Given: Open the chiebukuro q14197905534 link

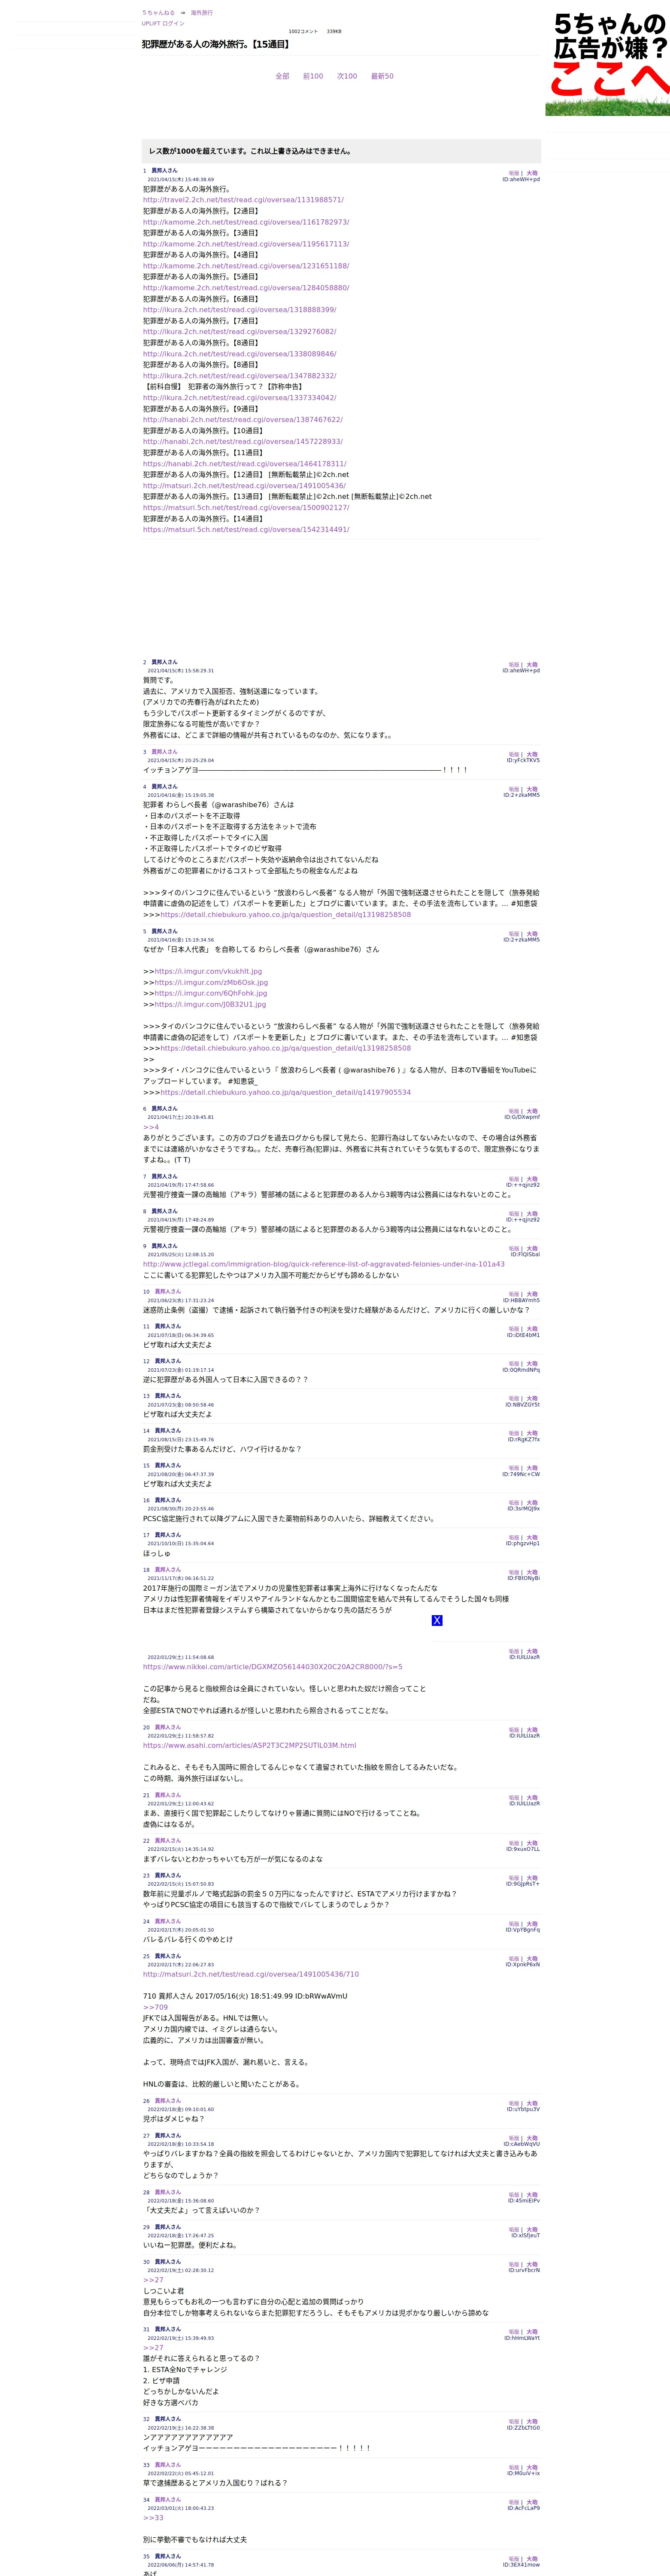Looking at the screenshot, I should click(x=285, y=1093).
